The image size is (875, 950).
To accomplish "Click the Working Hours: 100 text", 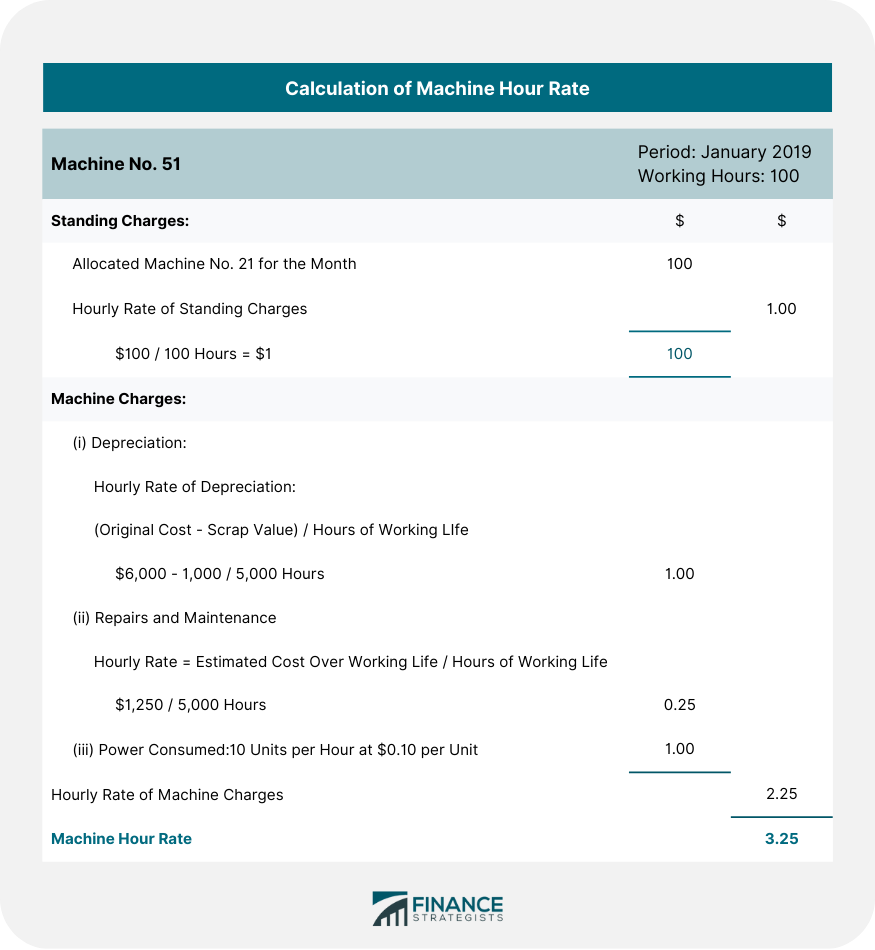I will pos(718,176).
